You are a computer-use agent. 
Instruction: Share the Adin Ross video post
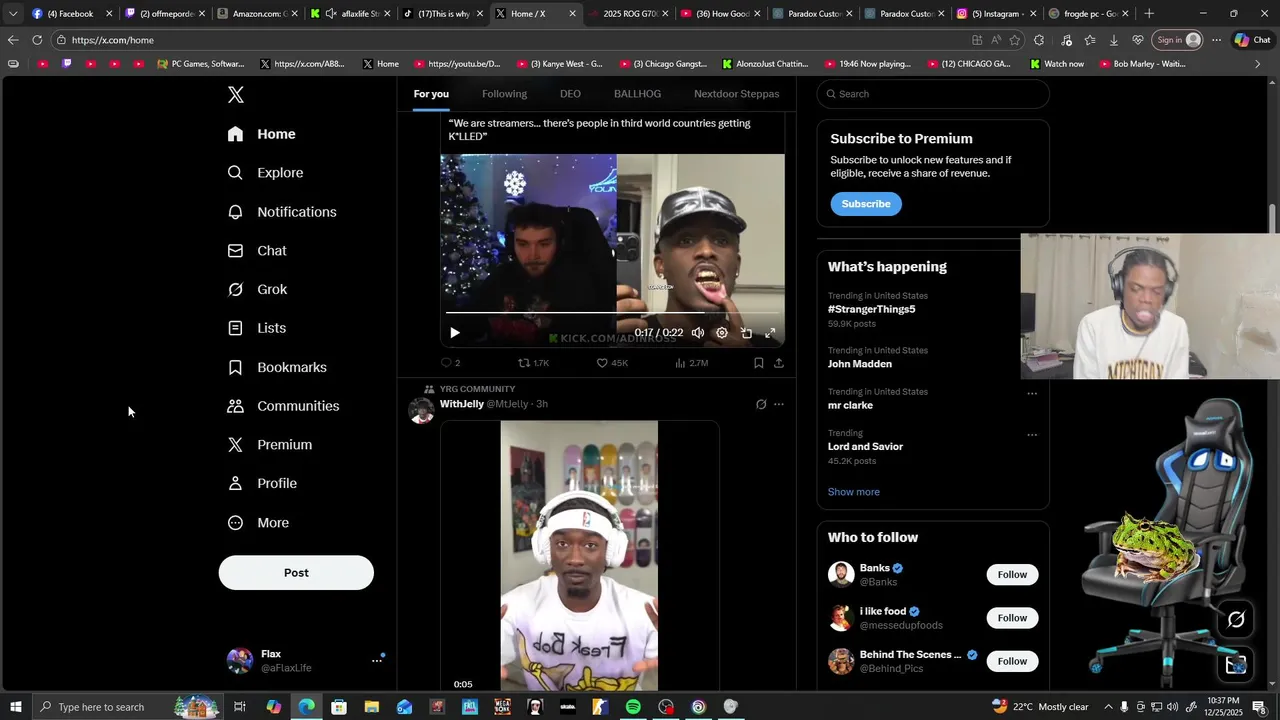coord(779,363)
